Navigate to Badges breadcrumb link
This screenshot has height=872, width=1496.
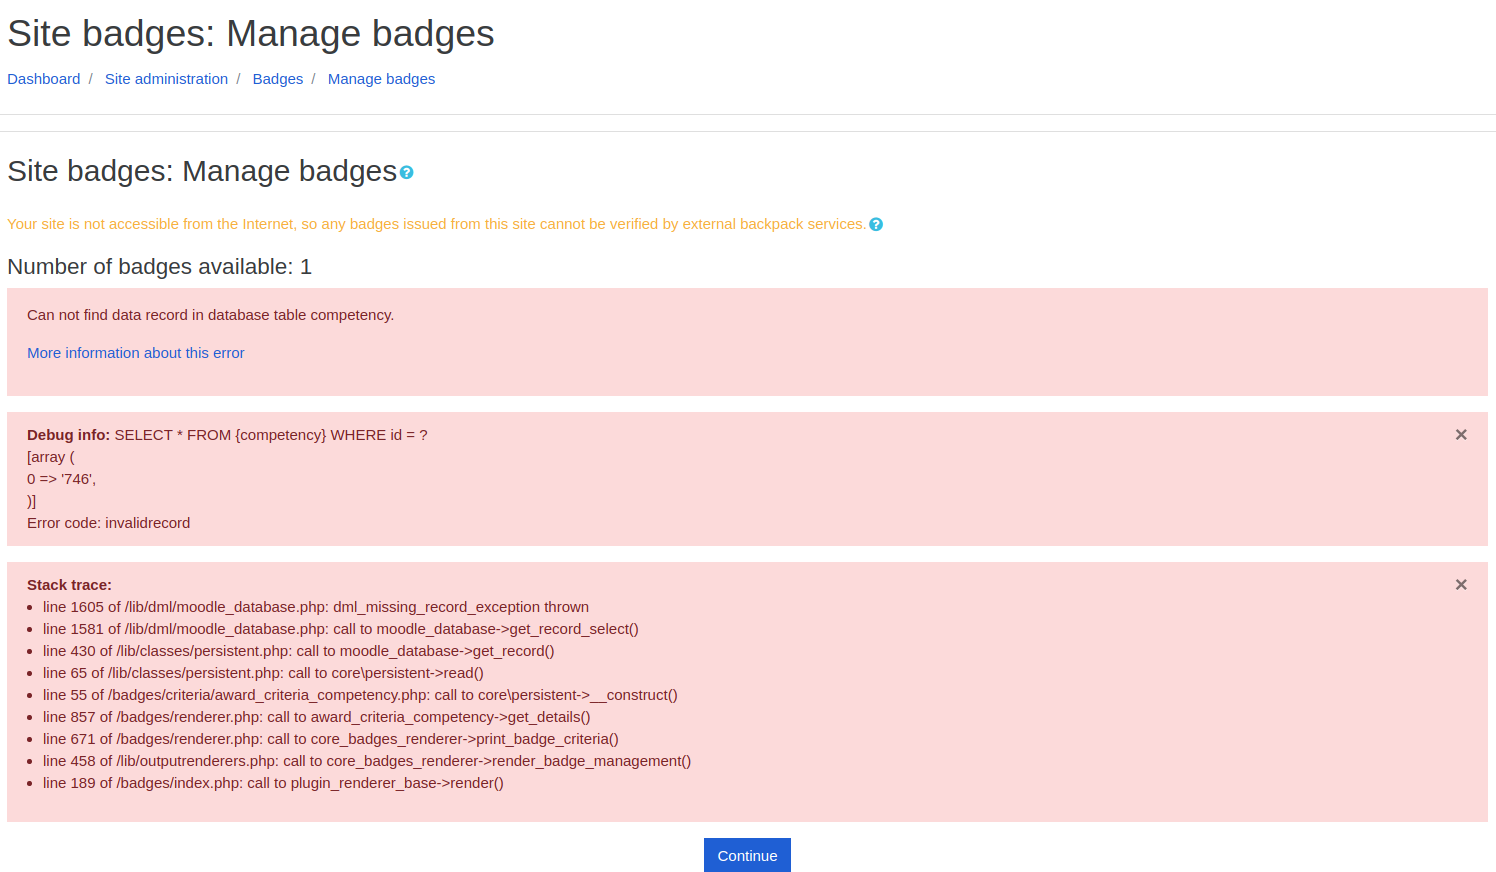[278, 79]
